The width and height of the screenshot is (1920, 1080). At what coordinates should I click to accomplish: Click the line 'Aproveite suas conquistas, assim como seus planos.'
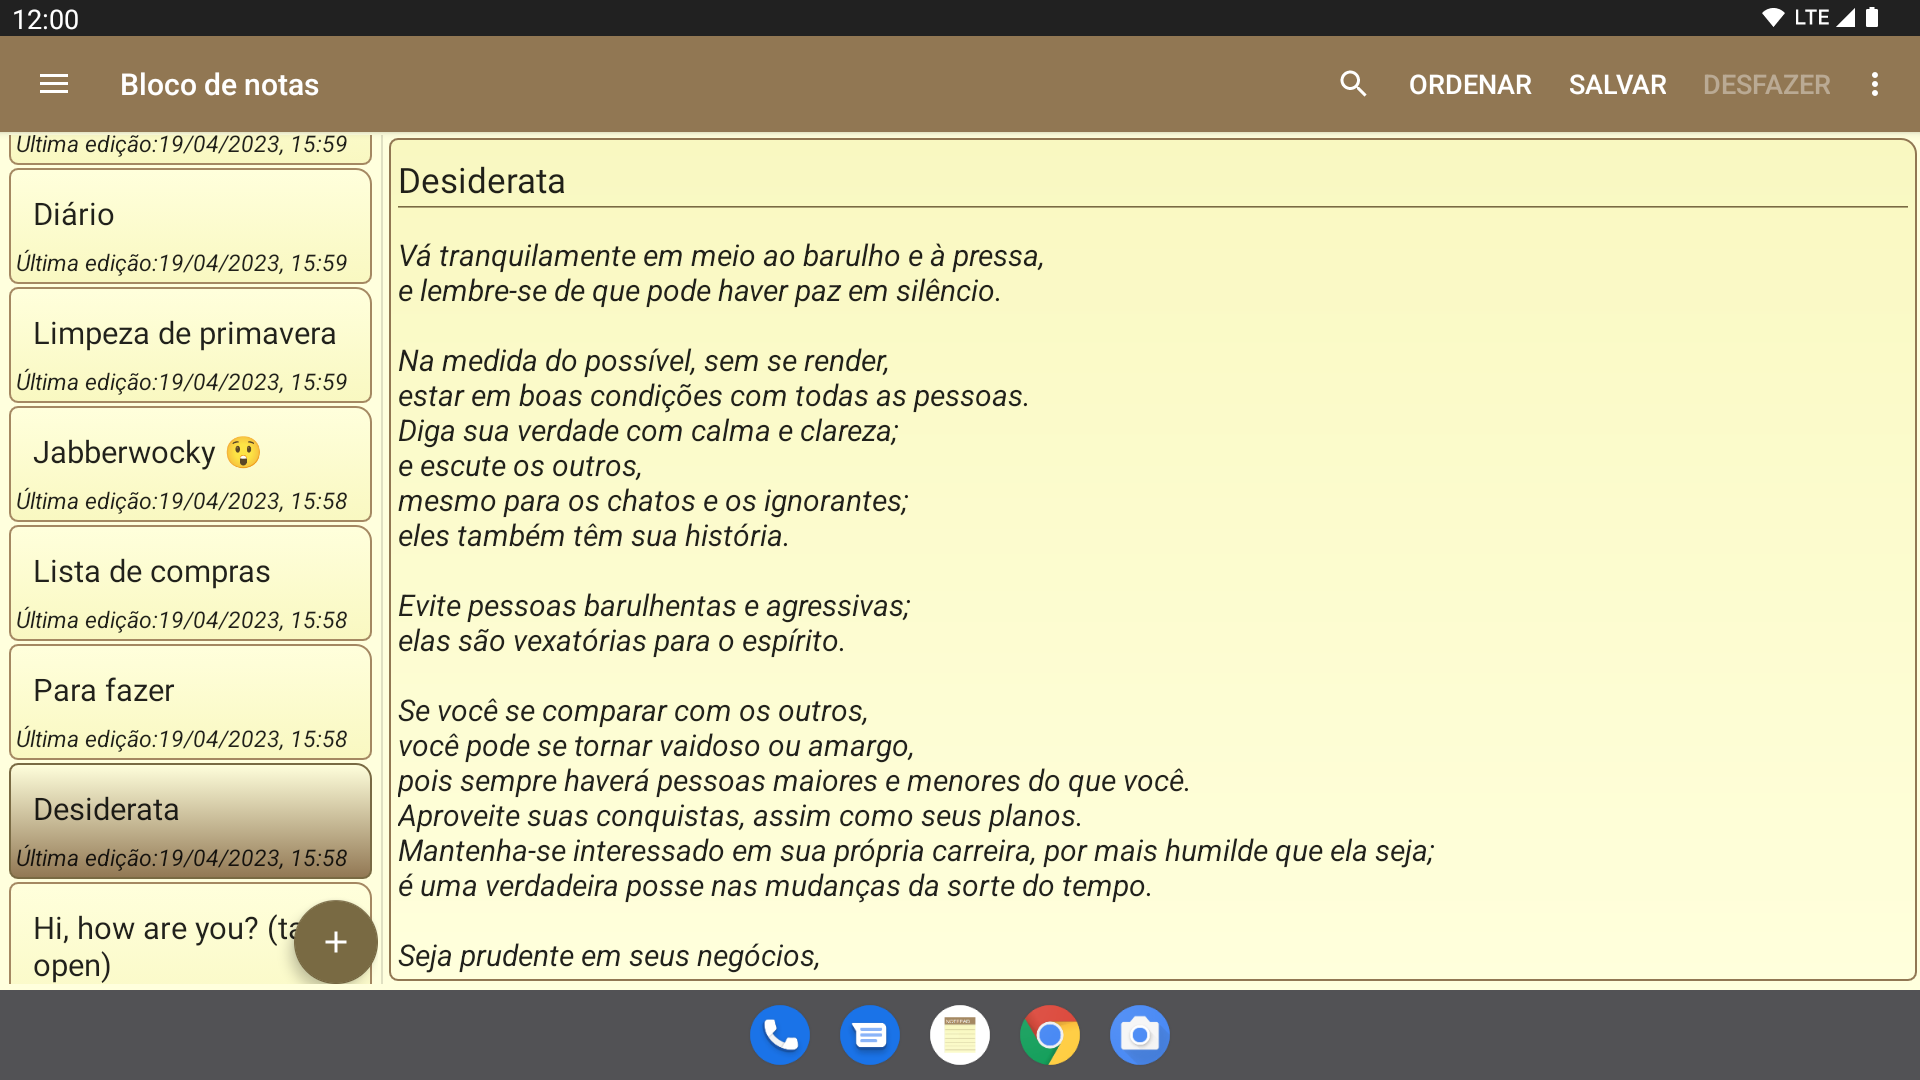tap(740, 816)
